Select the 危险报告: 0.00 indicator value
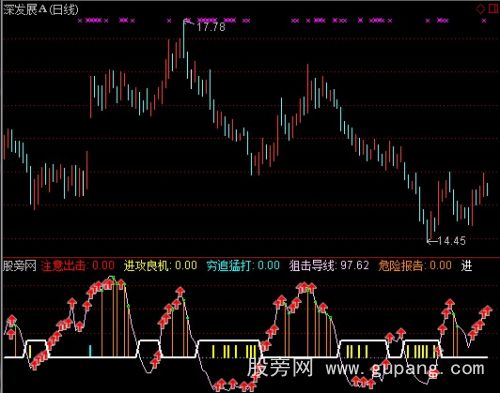The width and height of the screenshot is (500, 393). point(415,266)
